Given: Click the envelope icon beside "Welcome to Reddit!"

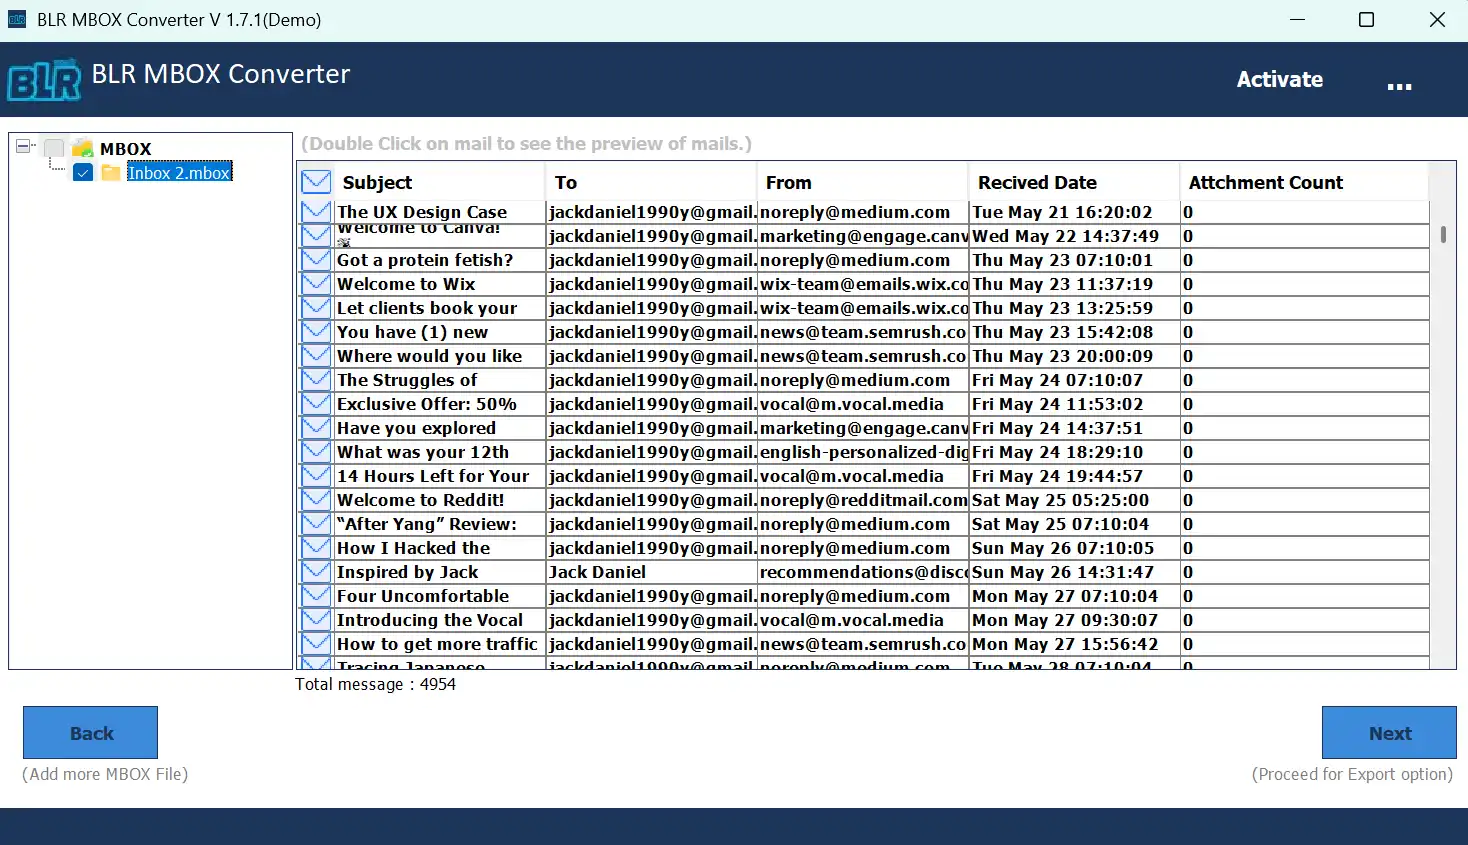Looking at the screenshot, I should coord(315,499).
